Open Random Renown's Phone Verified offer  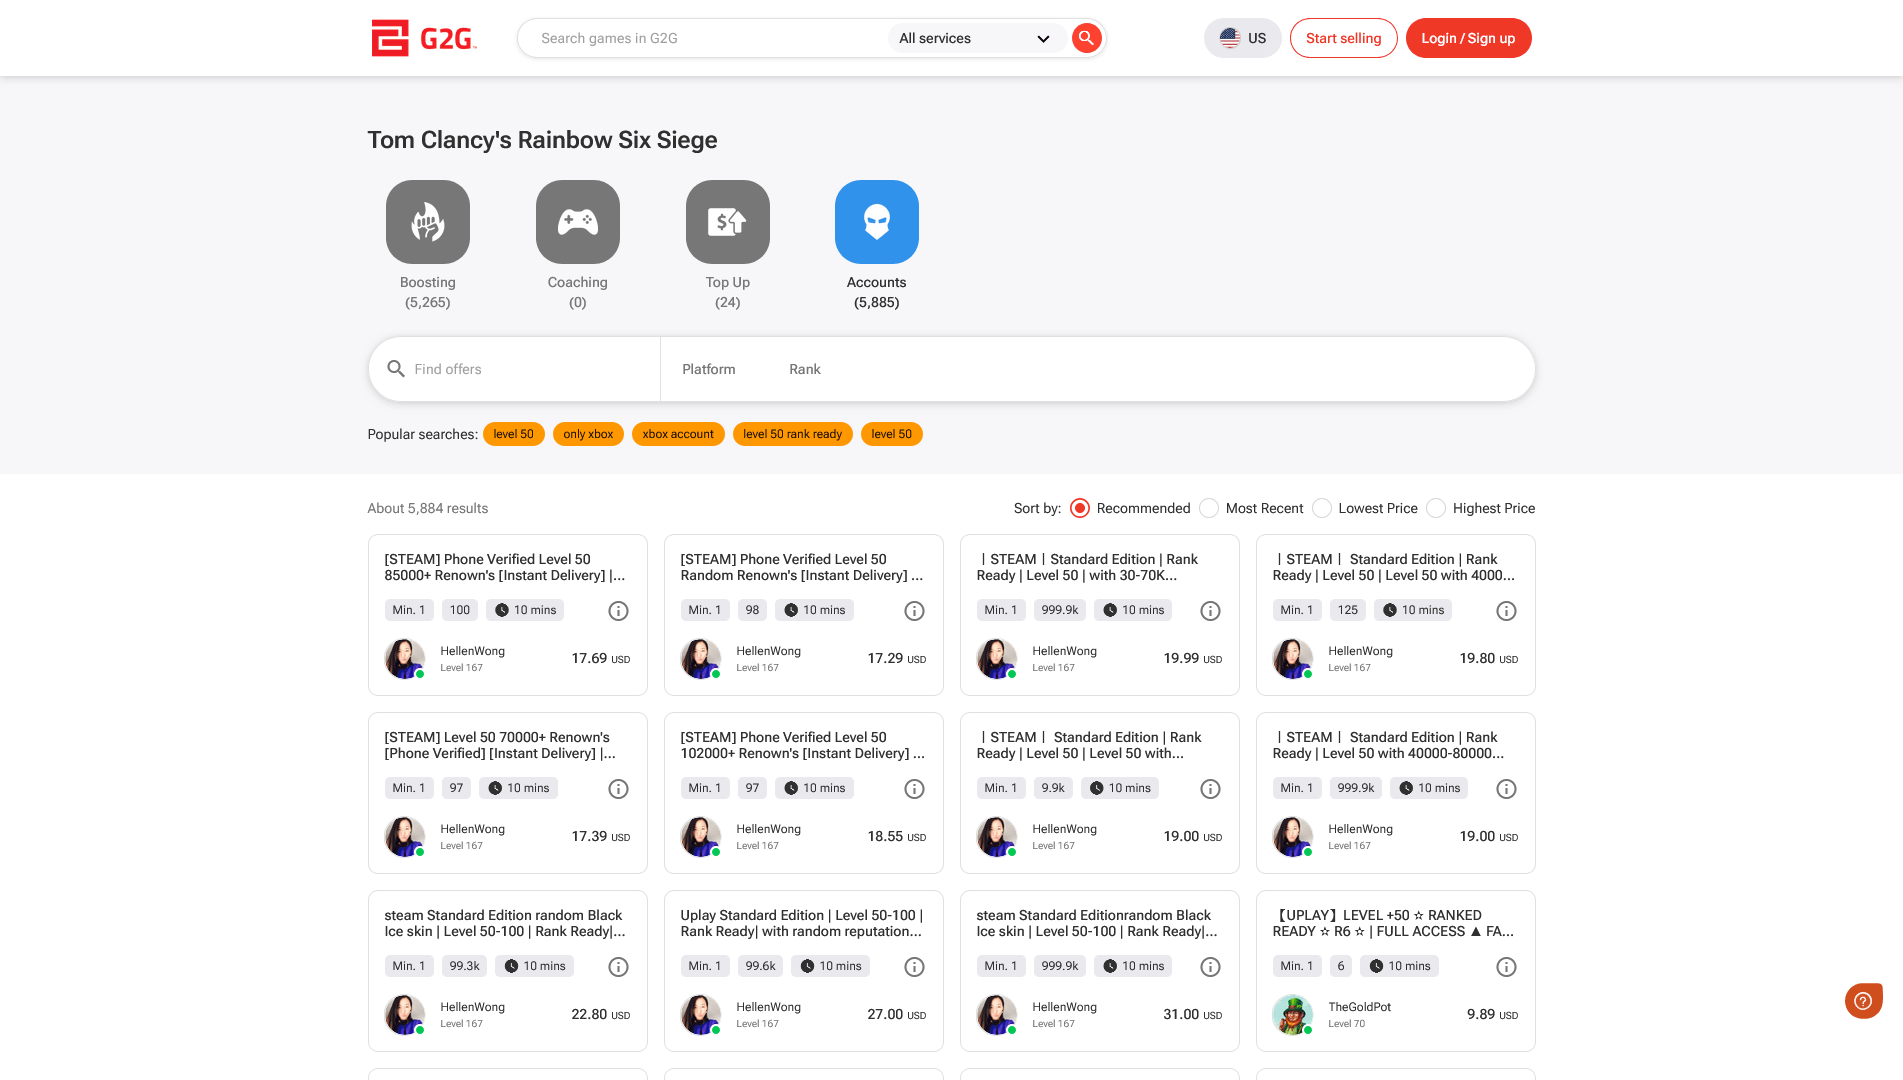point(802,567)
